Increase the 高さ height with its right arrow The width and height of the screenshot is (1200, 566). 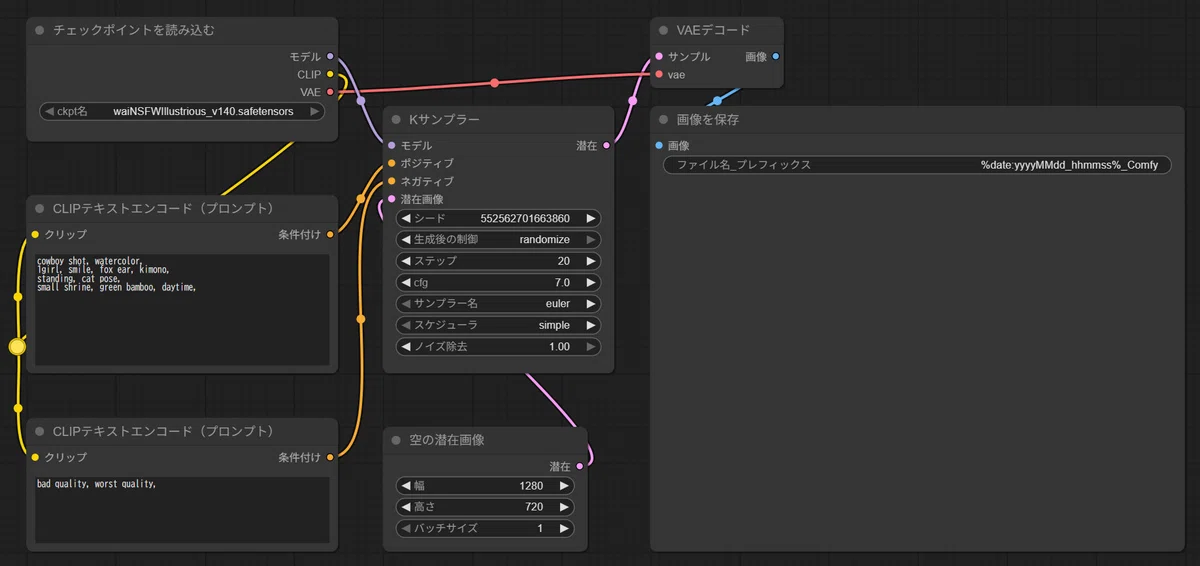pyautogui.click(x=564, y=507)
